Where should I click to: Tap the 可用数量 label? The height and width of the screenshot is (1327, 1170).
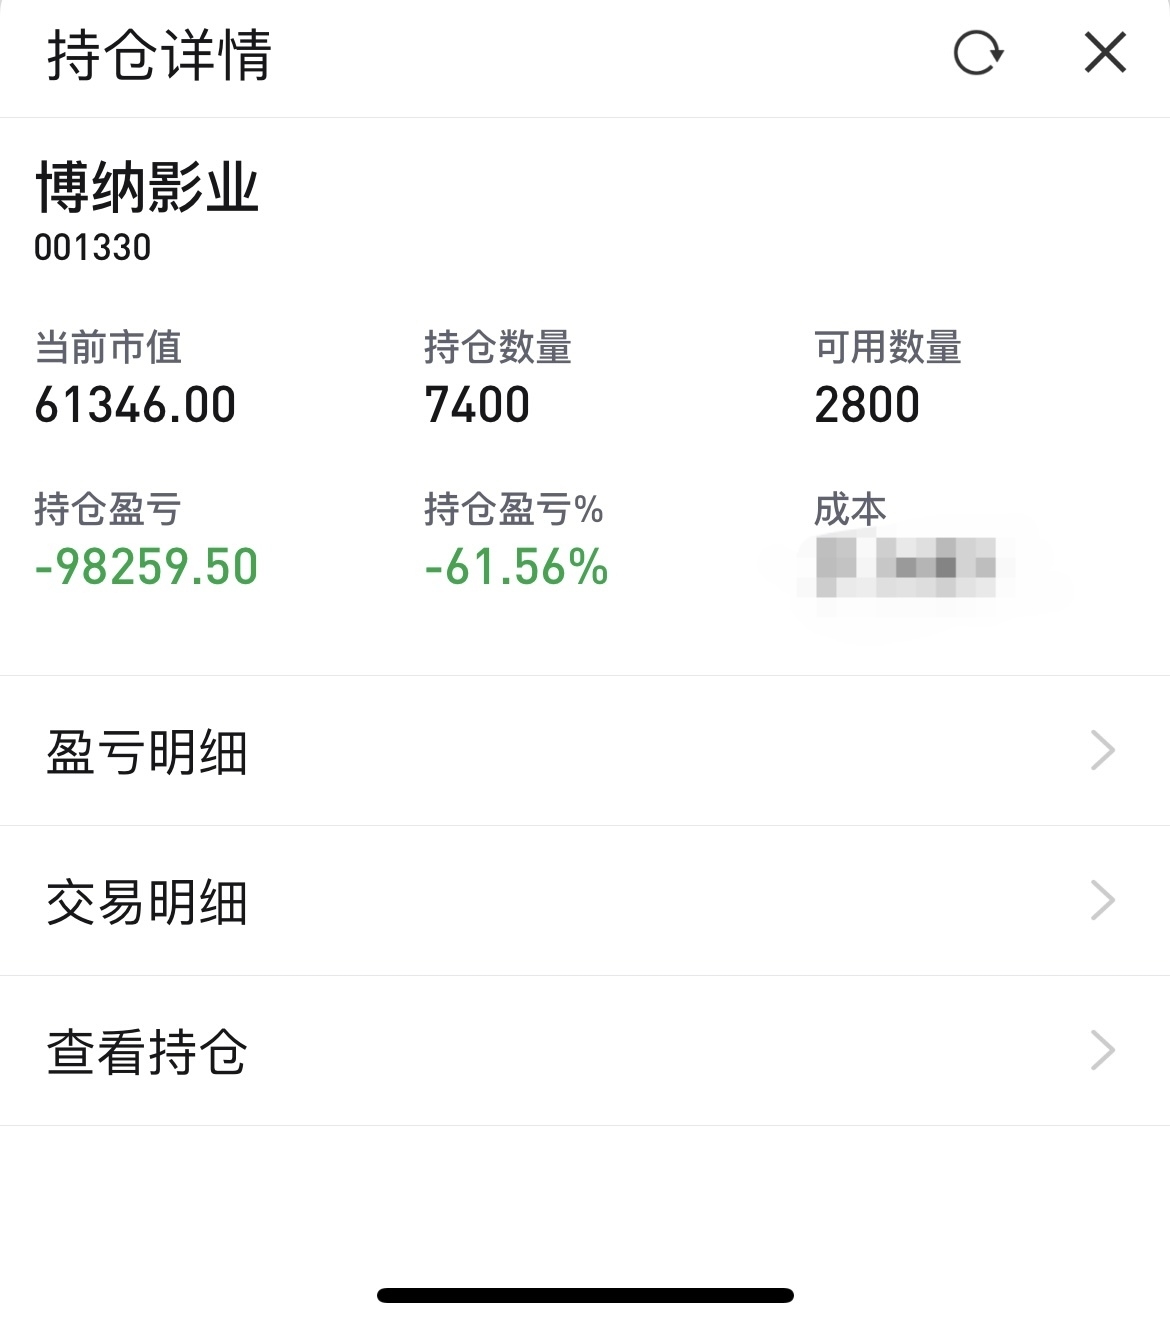888,348
